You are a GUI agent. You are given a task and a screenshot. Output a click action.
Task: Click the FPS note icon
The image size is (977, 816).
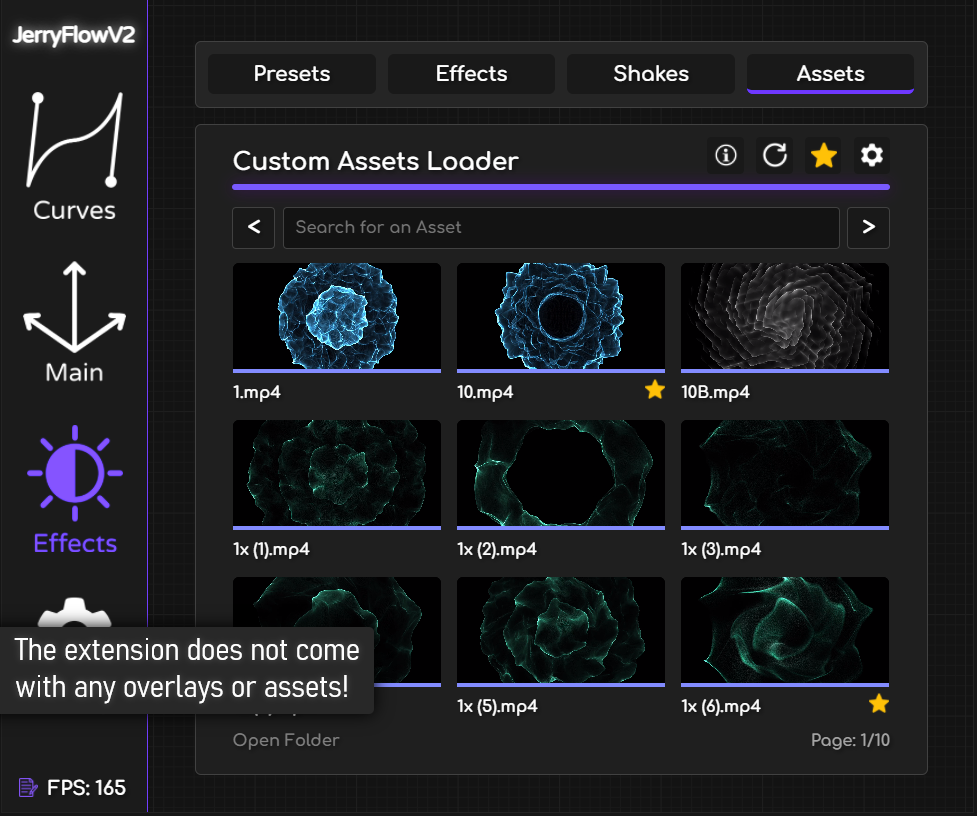pyautogui.click(x=28, y=788)
